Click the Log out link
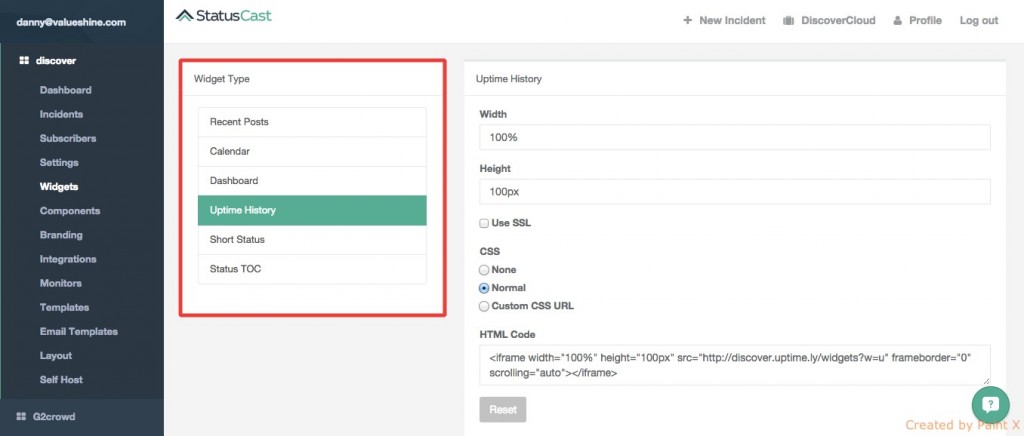 click(978, 20)
